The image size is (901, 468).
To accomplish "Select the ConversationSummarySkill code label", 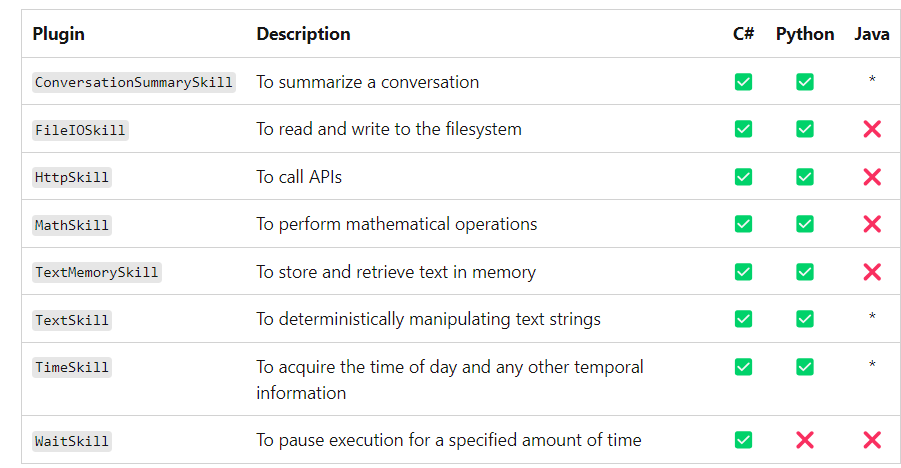I will pos(134,82).
